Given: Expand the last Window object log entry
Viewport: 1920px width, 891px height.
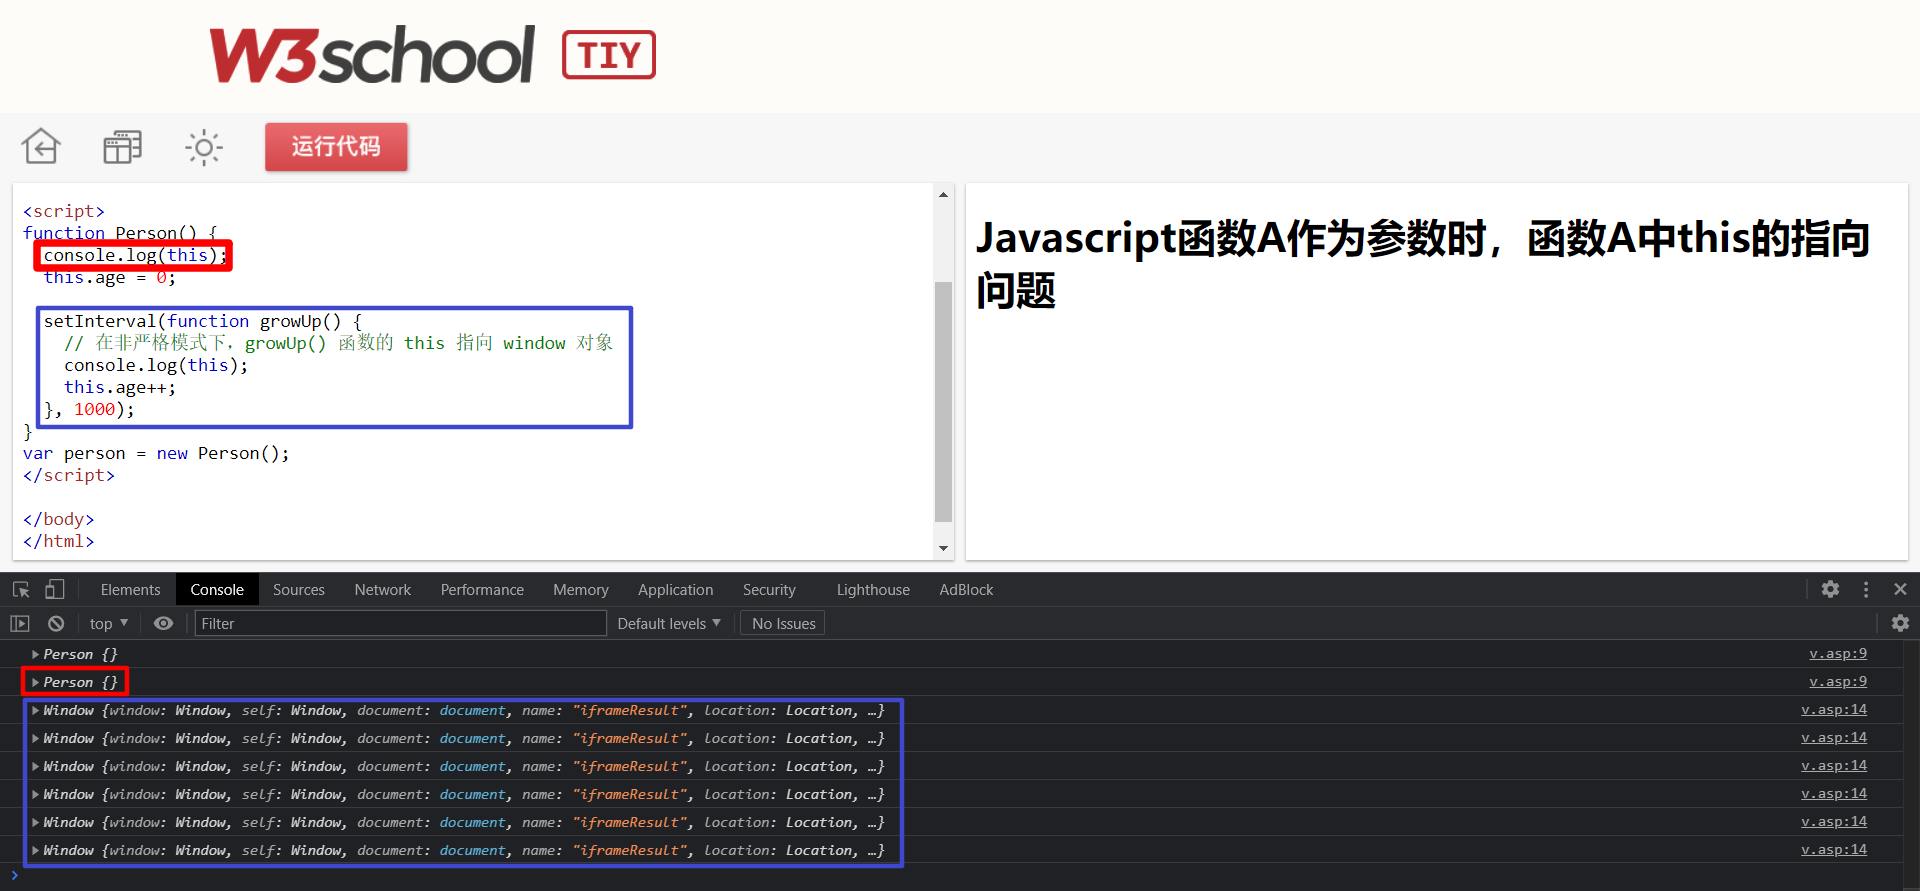Looking at the screenshot, I should click(35, 850).
